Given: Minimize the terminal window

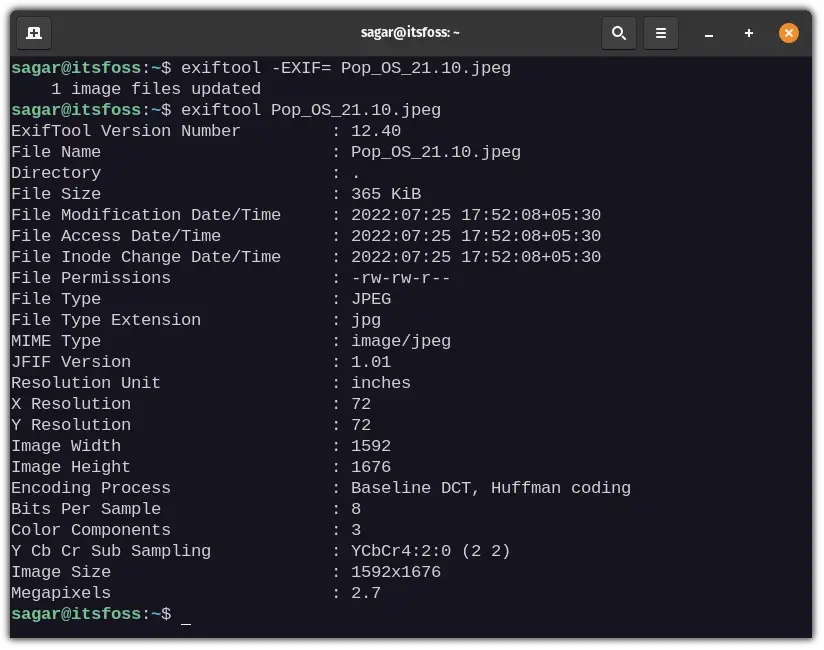Looking at the screenshot, I should coord(709,34).
